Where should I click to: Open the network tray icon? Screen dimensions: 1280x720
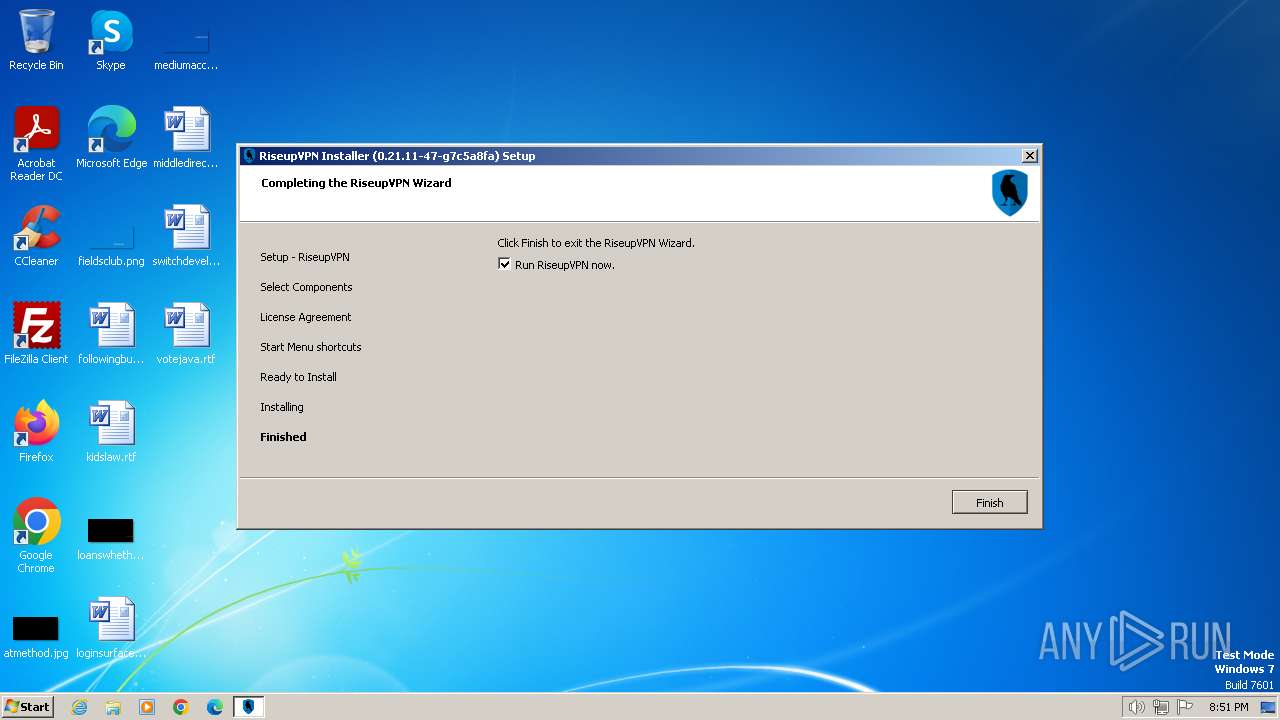tap(1161, 707)
